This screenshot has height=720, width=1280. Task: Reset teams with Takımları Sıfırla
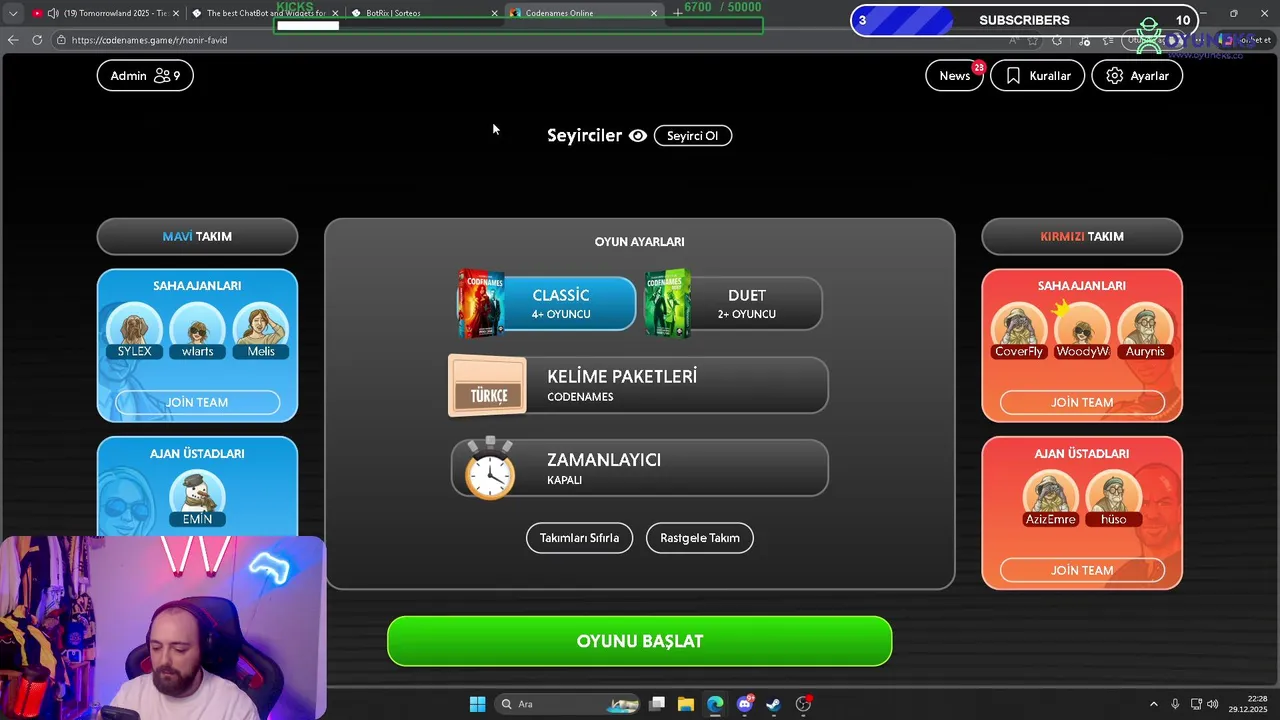[x=579, y=538]
